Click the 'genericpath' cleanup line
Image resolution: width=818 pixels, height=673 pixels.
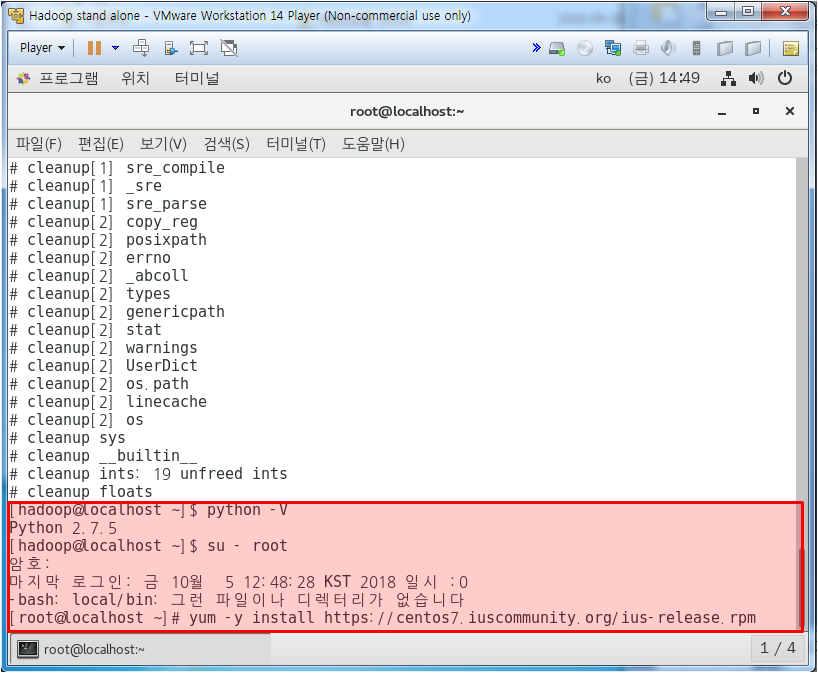(x=117, y=312)
